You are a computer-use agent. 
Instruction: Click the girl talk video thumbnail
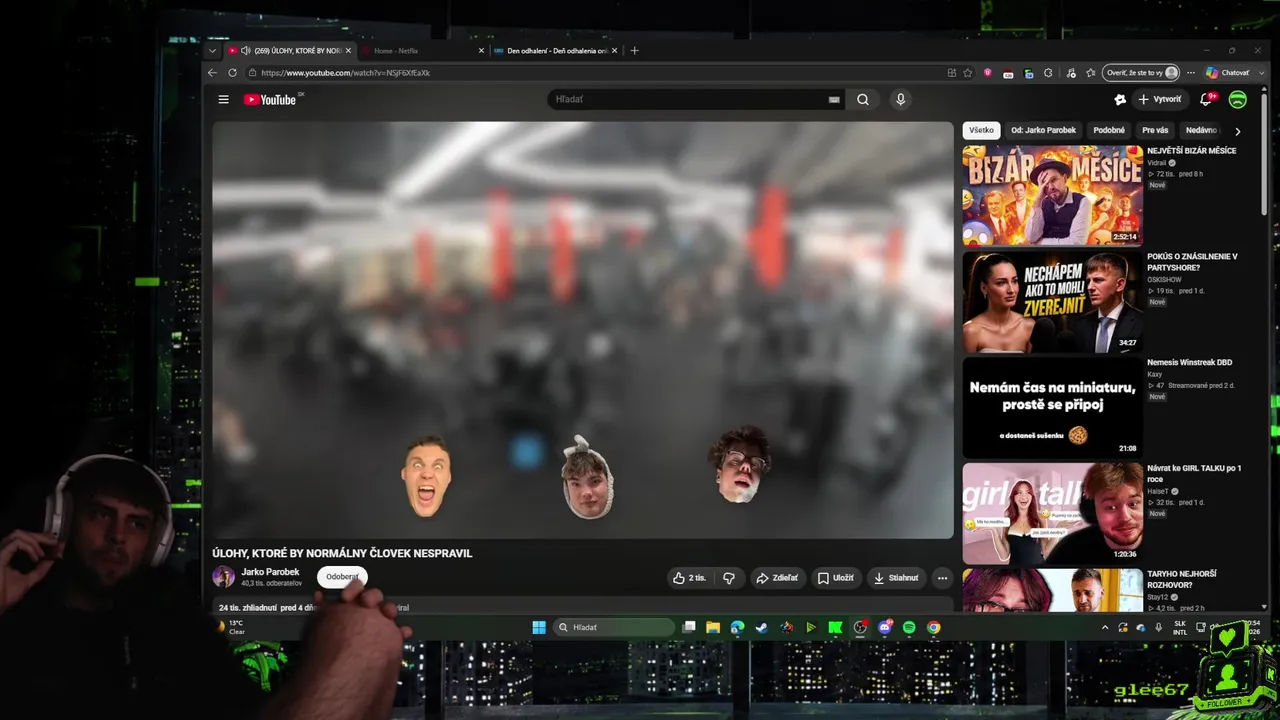click(1052, 513)
